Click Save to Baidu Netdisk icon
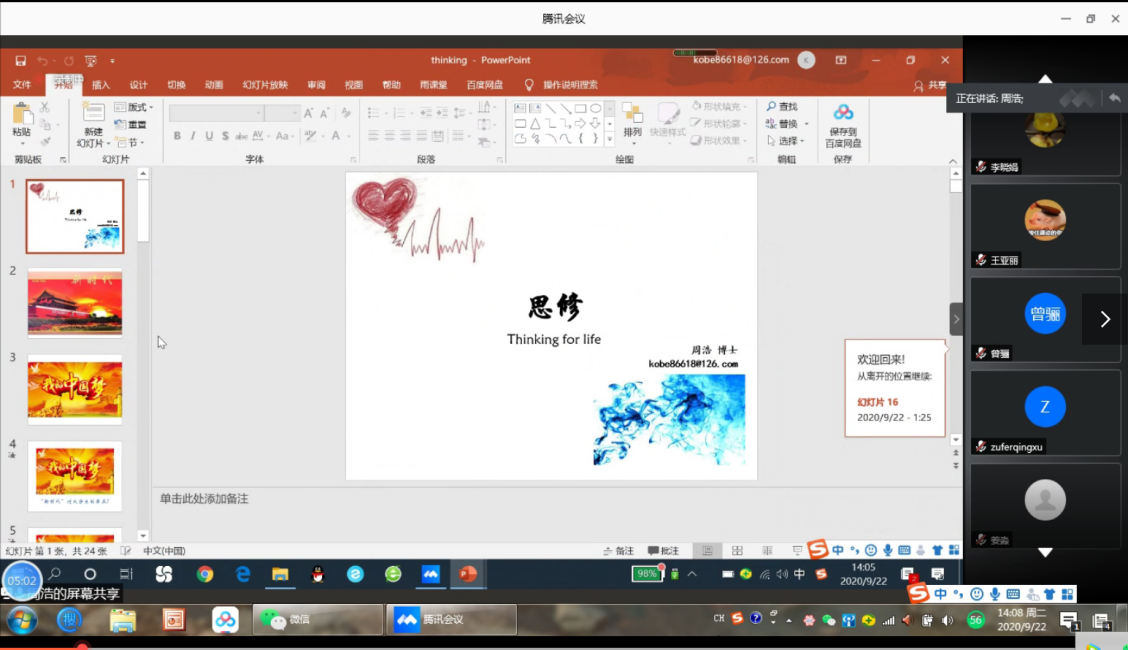Viewport: 1128px width, 650px height. pos(843,113)
